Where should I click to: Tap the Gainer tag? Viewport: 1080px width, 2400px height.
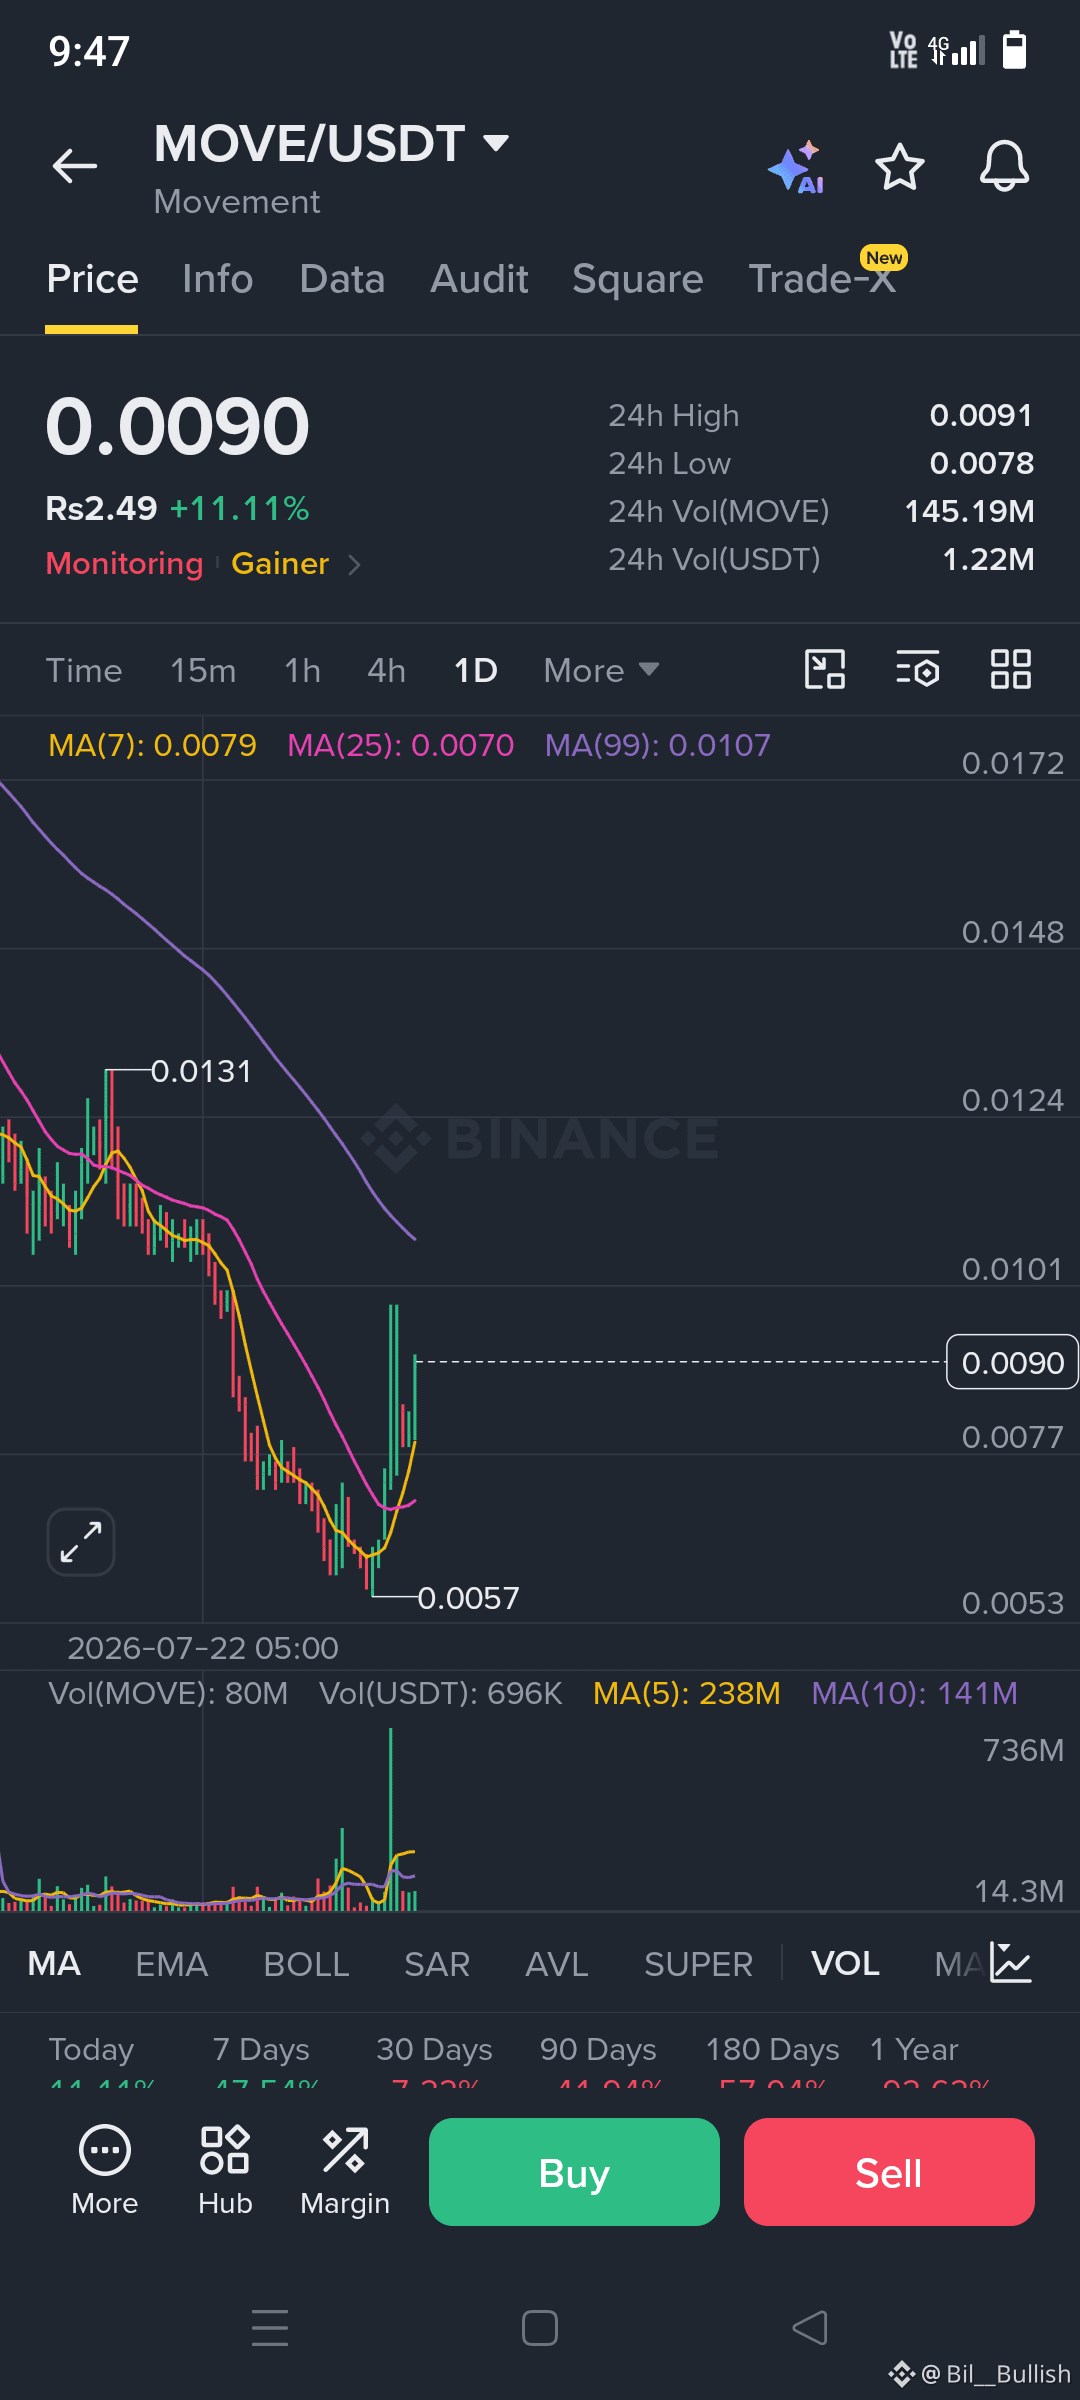click(280, 563)
